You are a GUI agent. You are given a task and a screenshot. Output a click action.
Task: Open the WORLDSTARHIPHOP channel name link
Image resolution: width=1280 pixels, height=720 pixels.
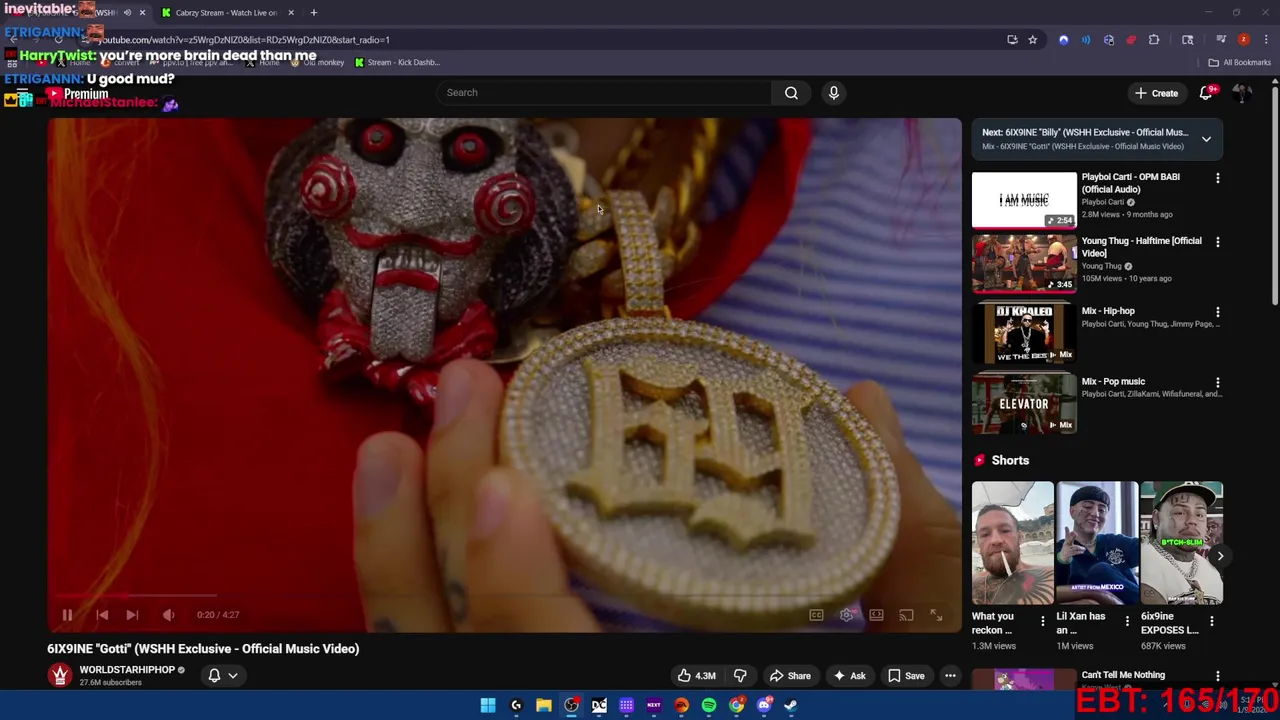[x=127, y=670]
